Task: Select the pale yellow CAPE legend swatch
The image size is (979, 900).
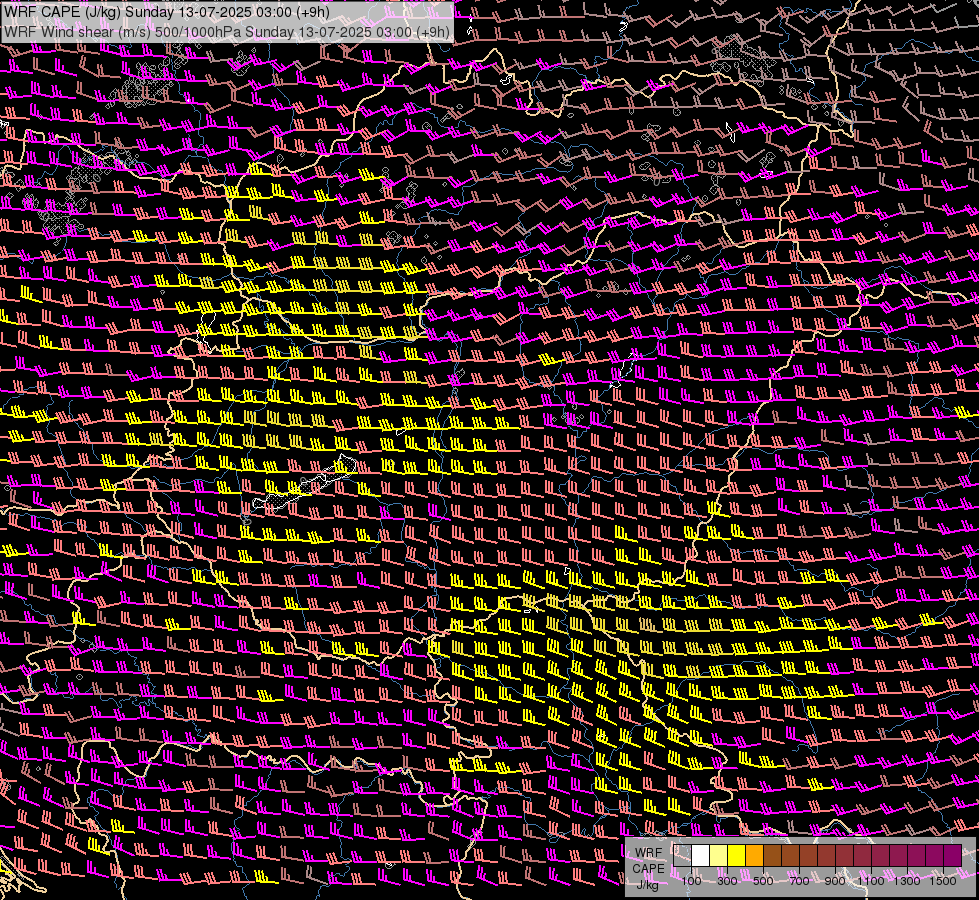Action: 719,856
